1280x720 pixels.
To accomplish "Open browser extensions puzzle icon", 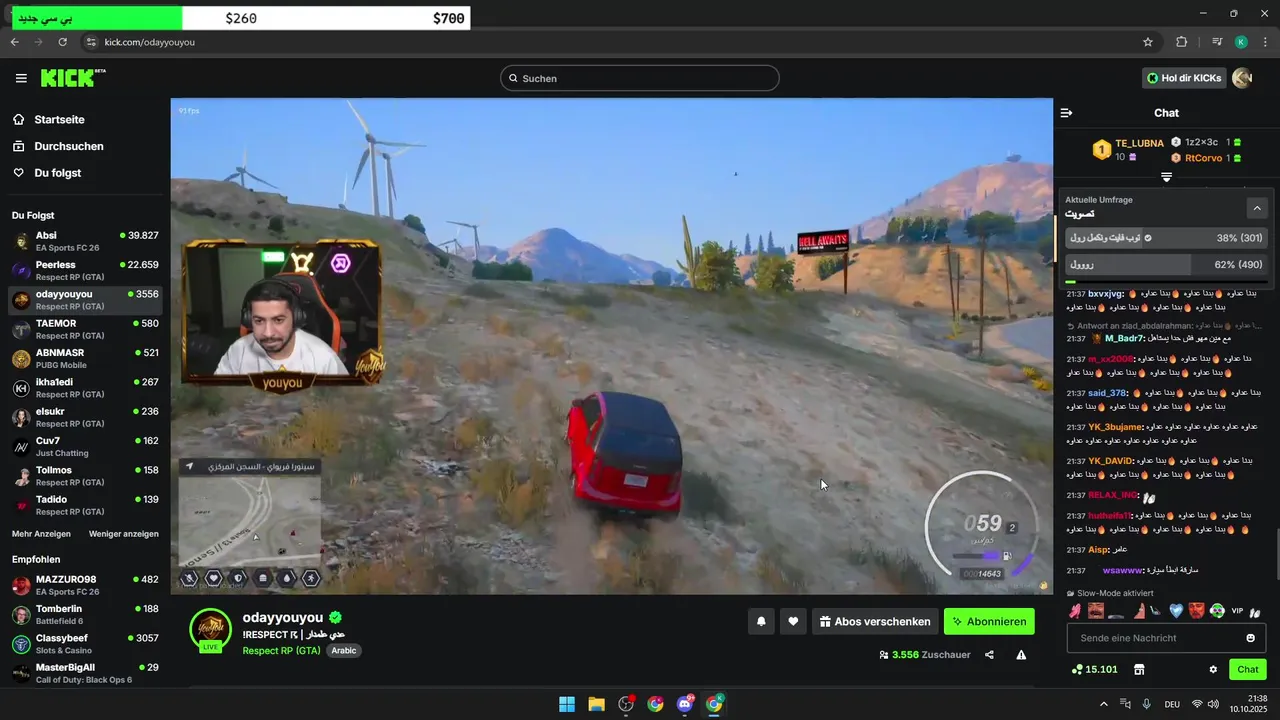I will pyautogui.click(x=1182, y=42).
